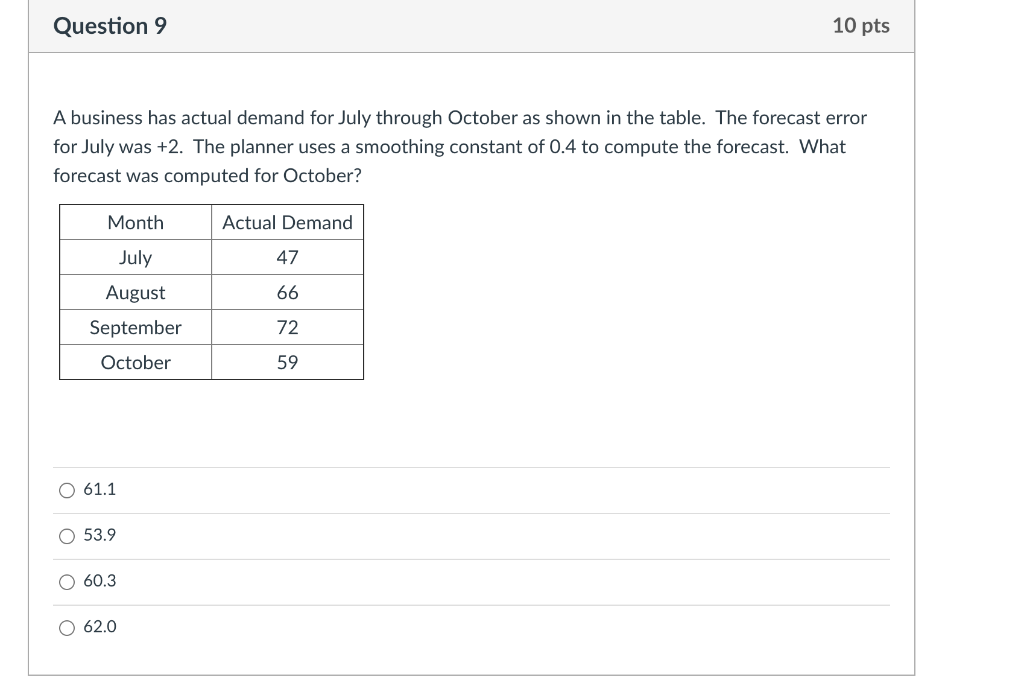1024x683 pixels.
Task: Click the demand value 72
Action: (x=287, y=327)
